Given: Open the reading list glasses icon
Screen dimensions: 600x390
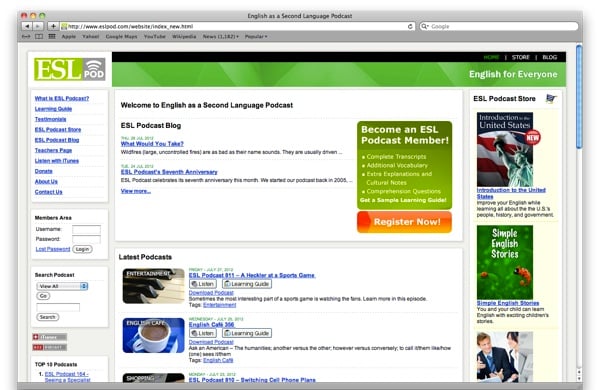Looking at the screenshot, I should click(26, 37).
